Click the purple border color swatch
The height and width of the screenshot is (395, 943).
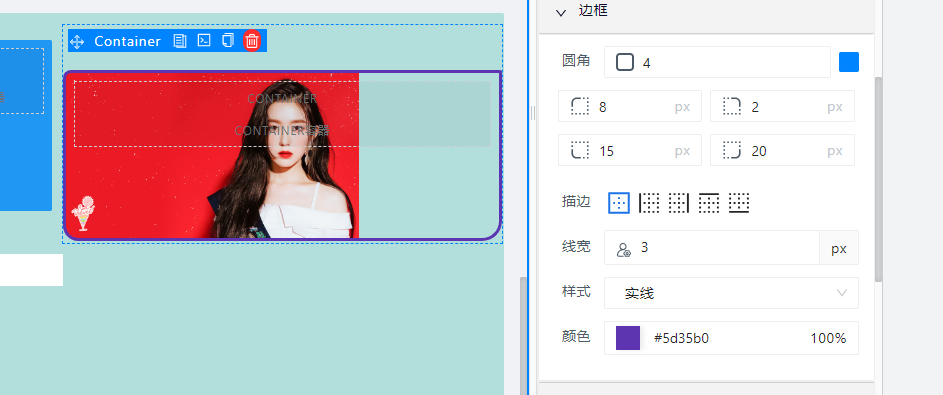[x=628, y=338]
